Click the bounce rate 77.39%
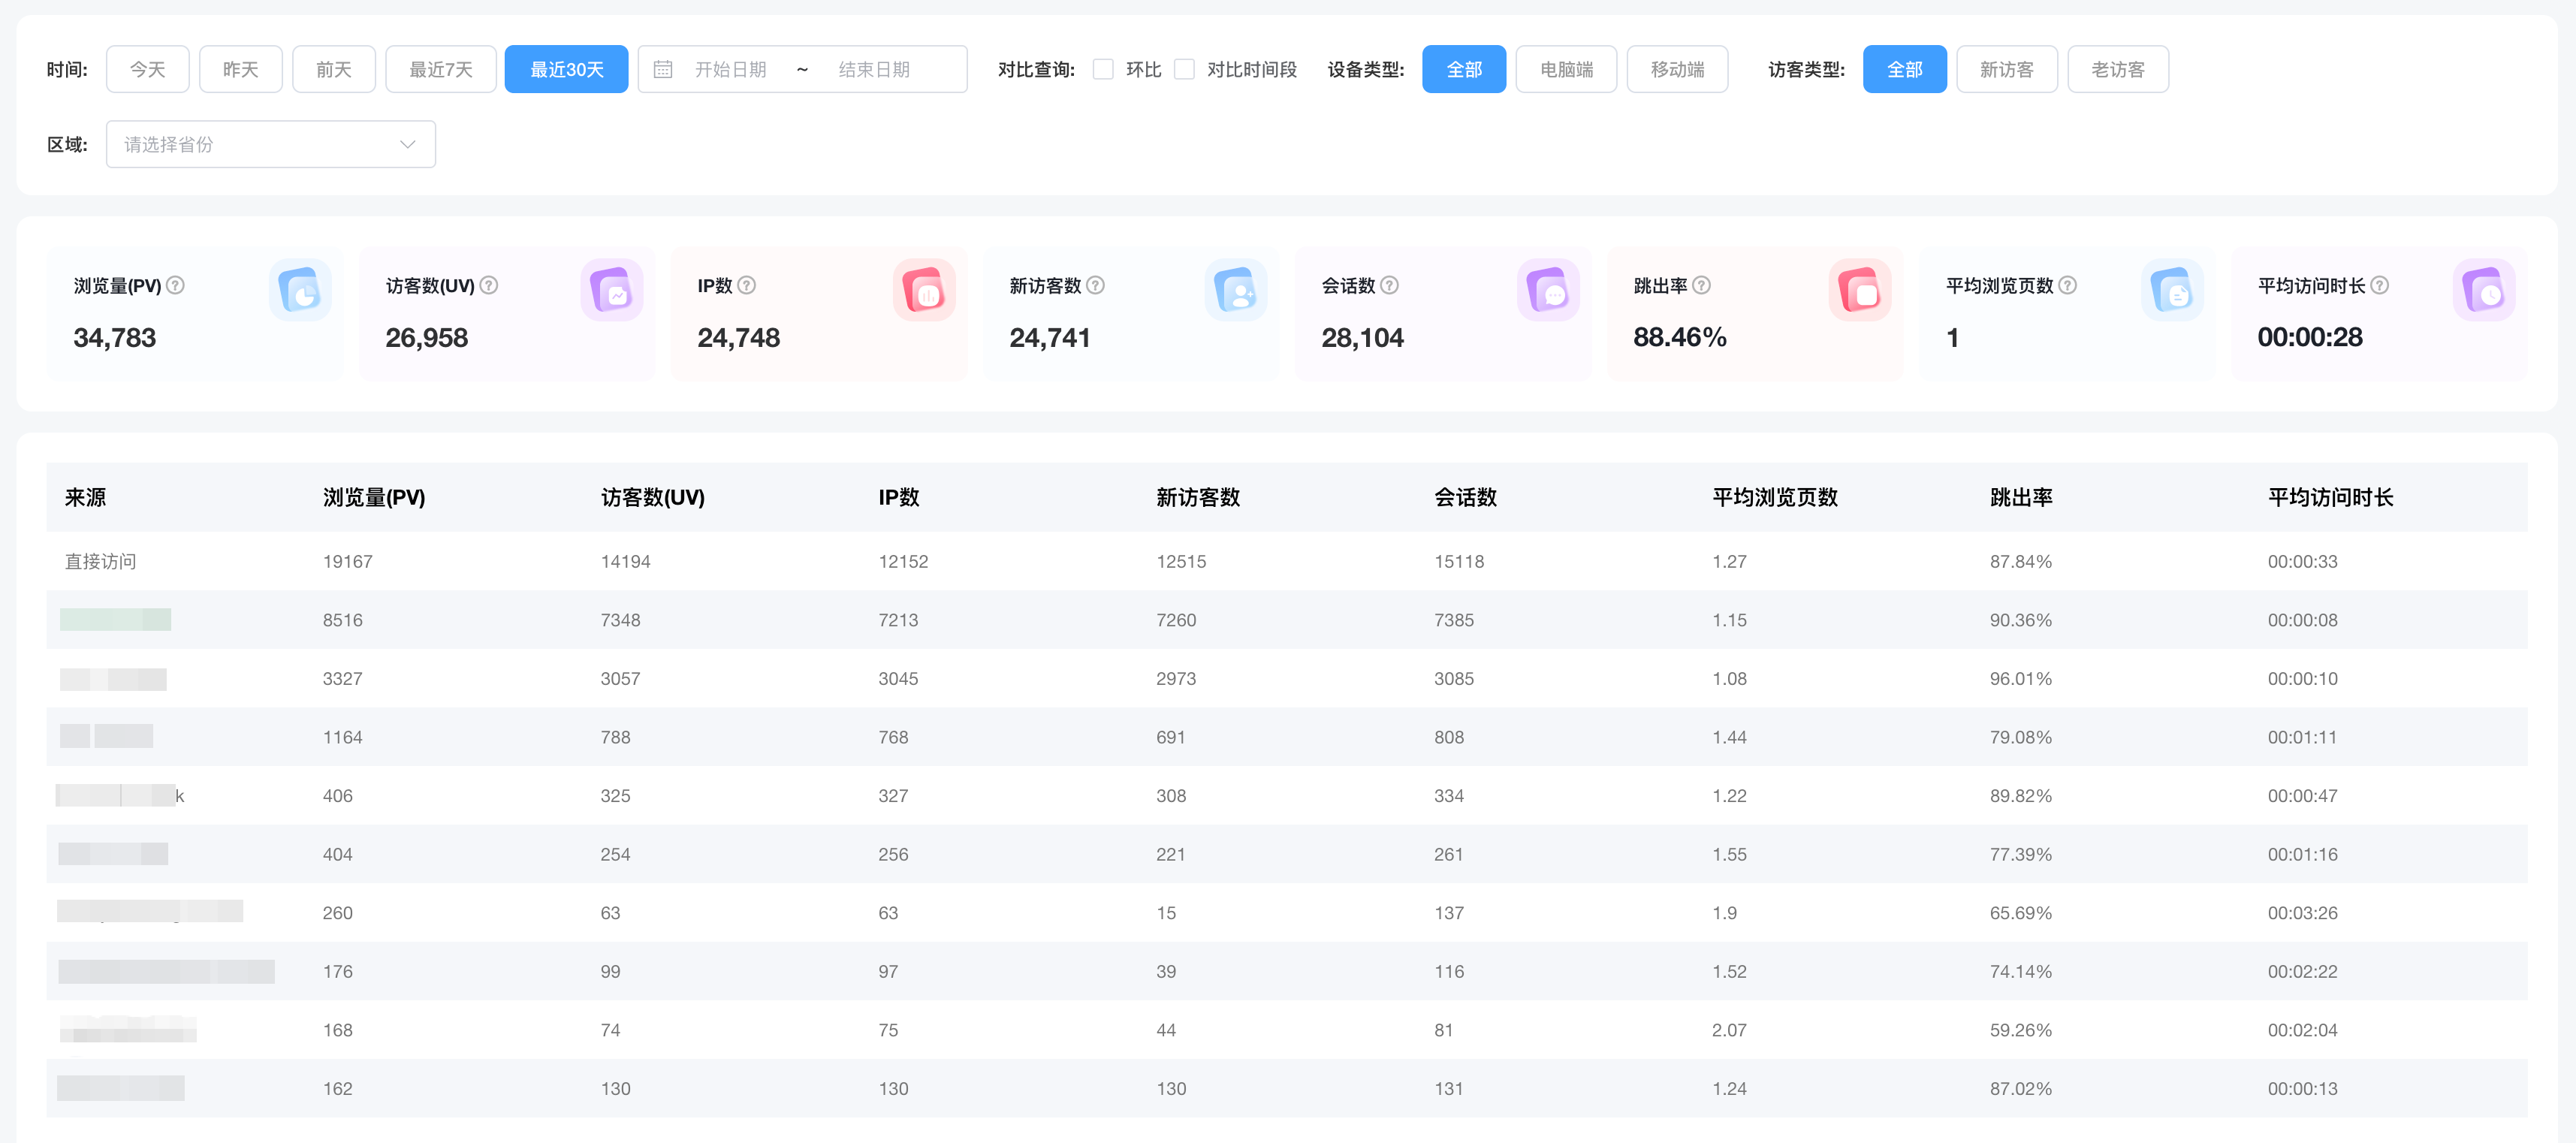 (x=2021, y=854)
